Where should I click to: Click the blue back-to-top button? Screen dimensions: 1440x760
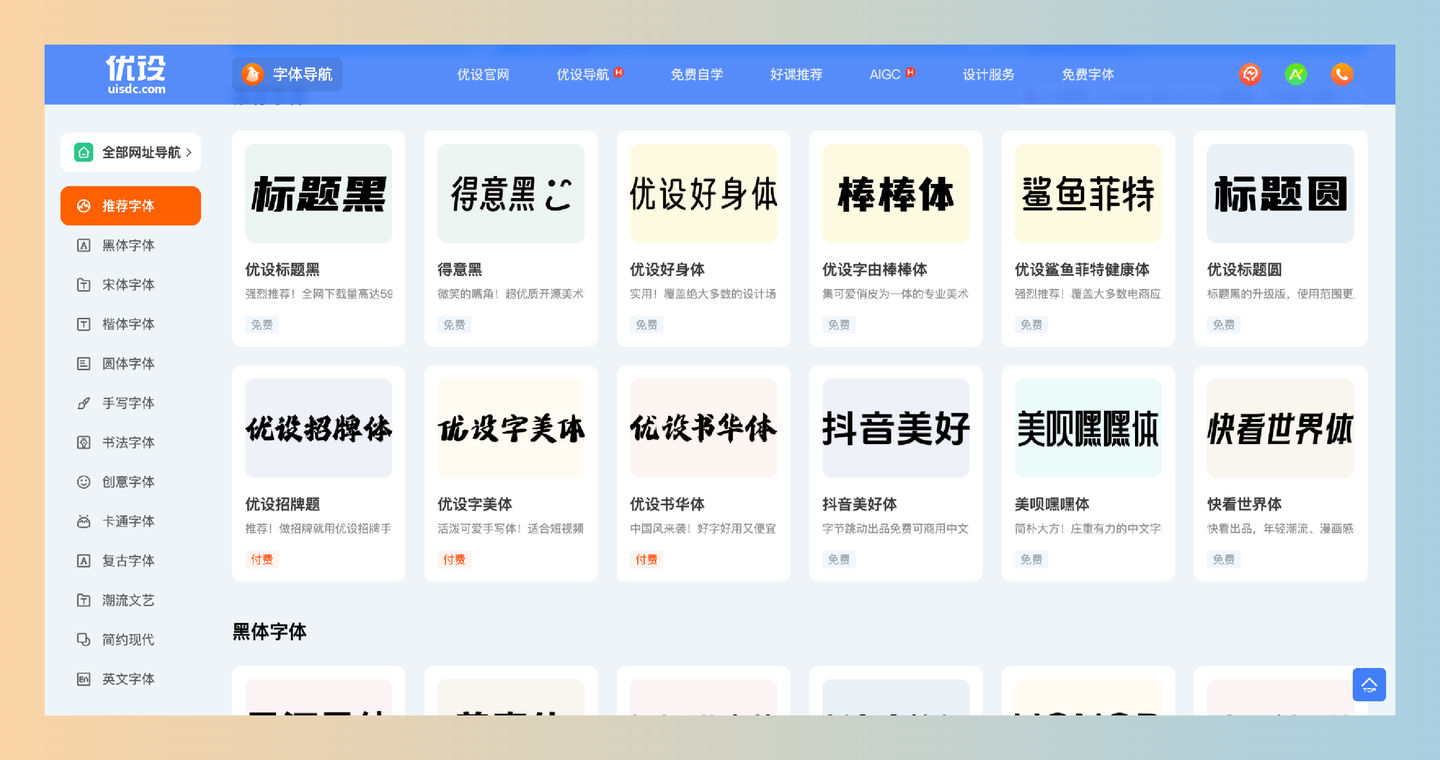[x=1369, y=684]
